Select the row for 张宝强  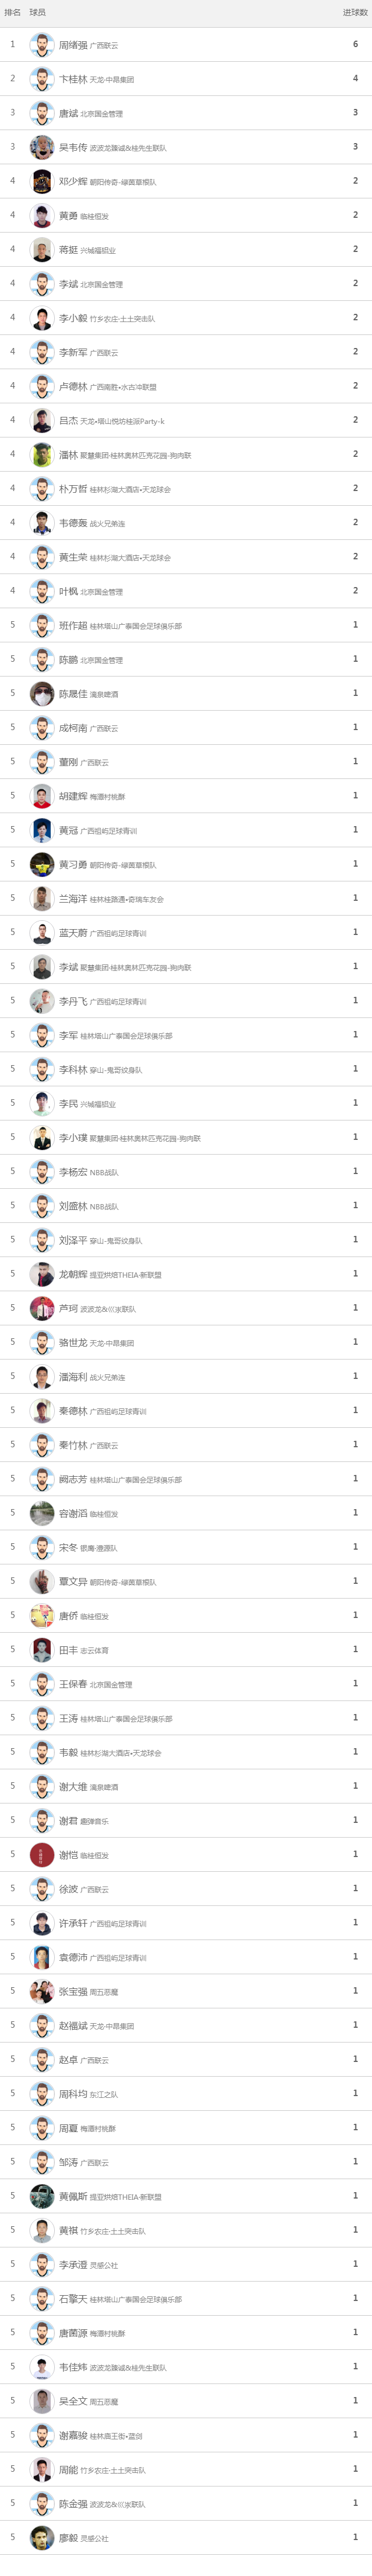pos(186,1991)
